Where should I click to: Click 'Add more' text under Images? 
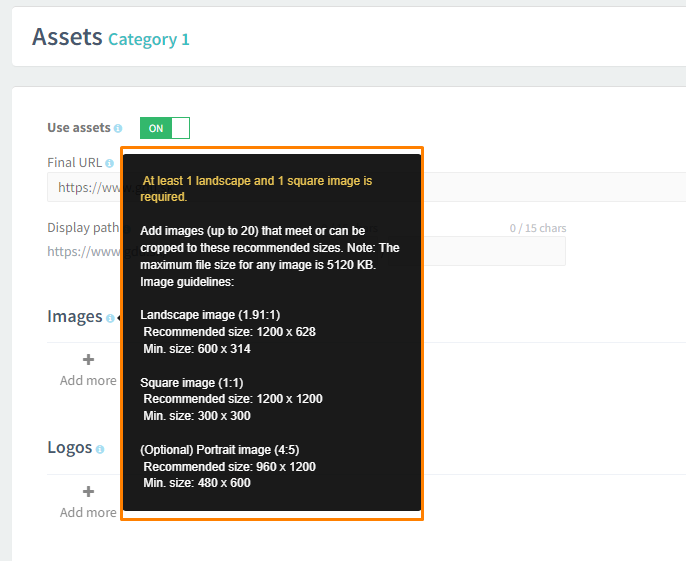click(88, 380)
